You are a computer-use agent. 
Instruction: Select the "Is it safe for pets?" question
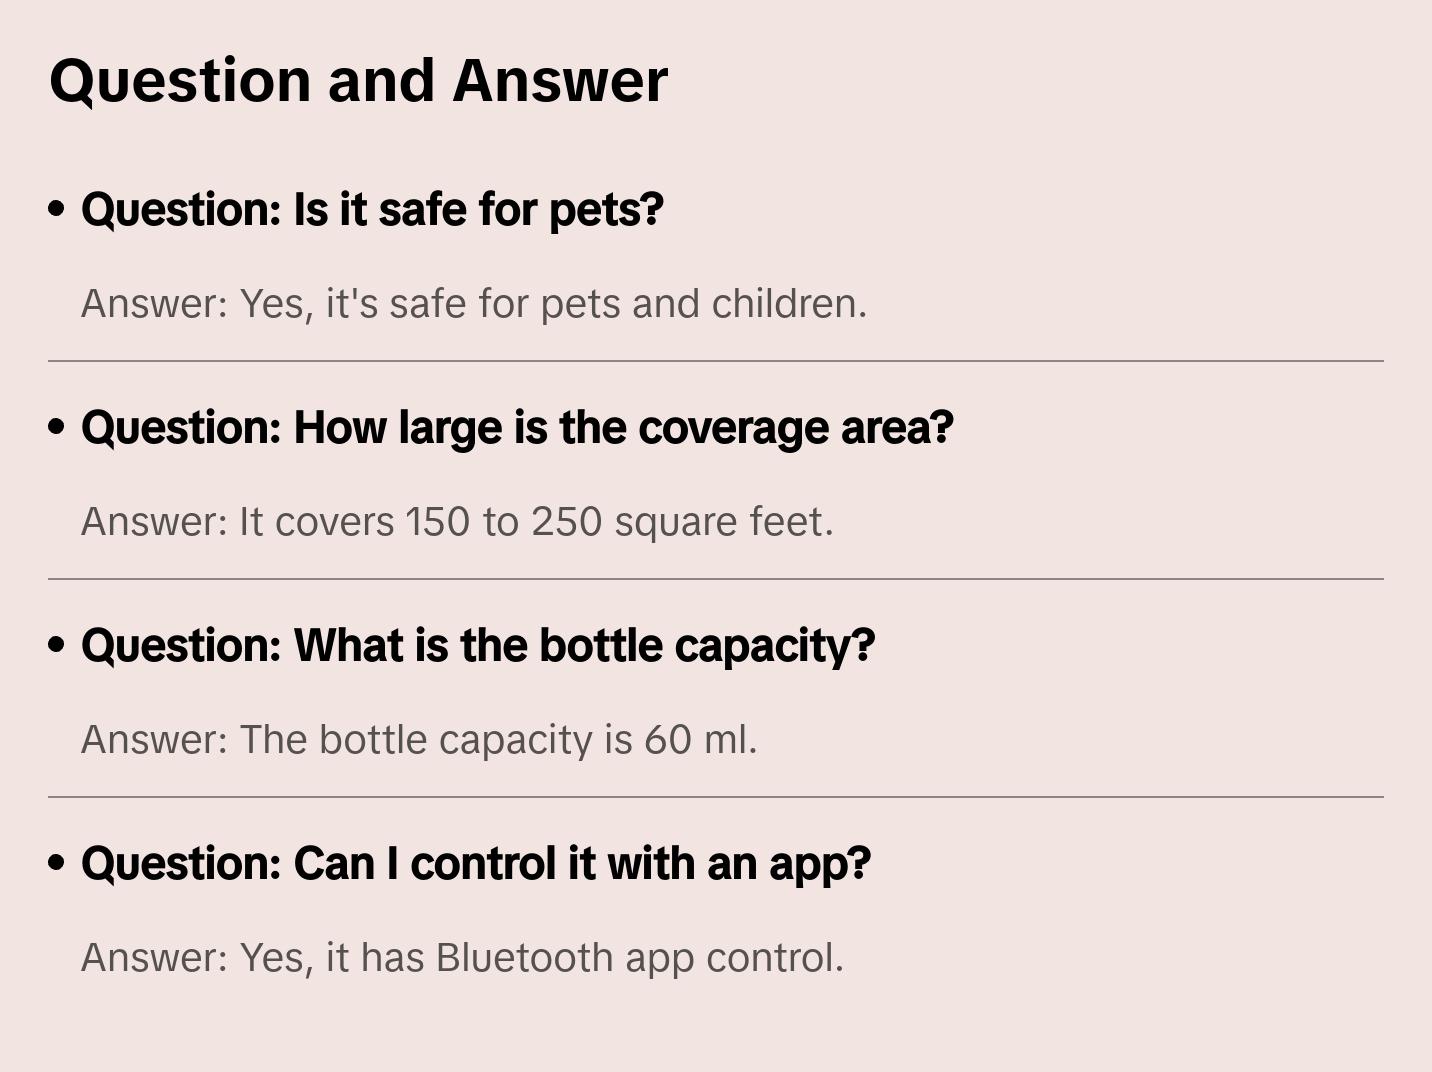[372, 210]
